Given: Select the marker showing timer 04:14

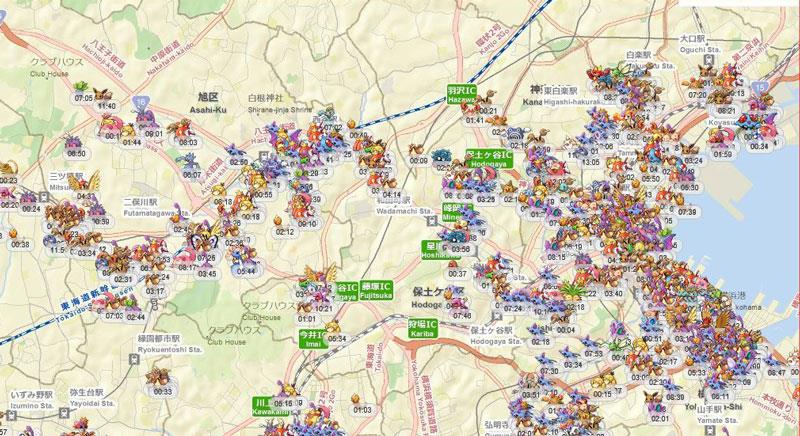Looking at the screenshot, I should tap(391, 189).
